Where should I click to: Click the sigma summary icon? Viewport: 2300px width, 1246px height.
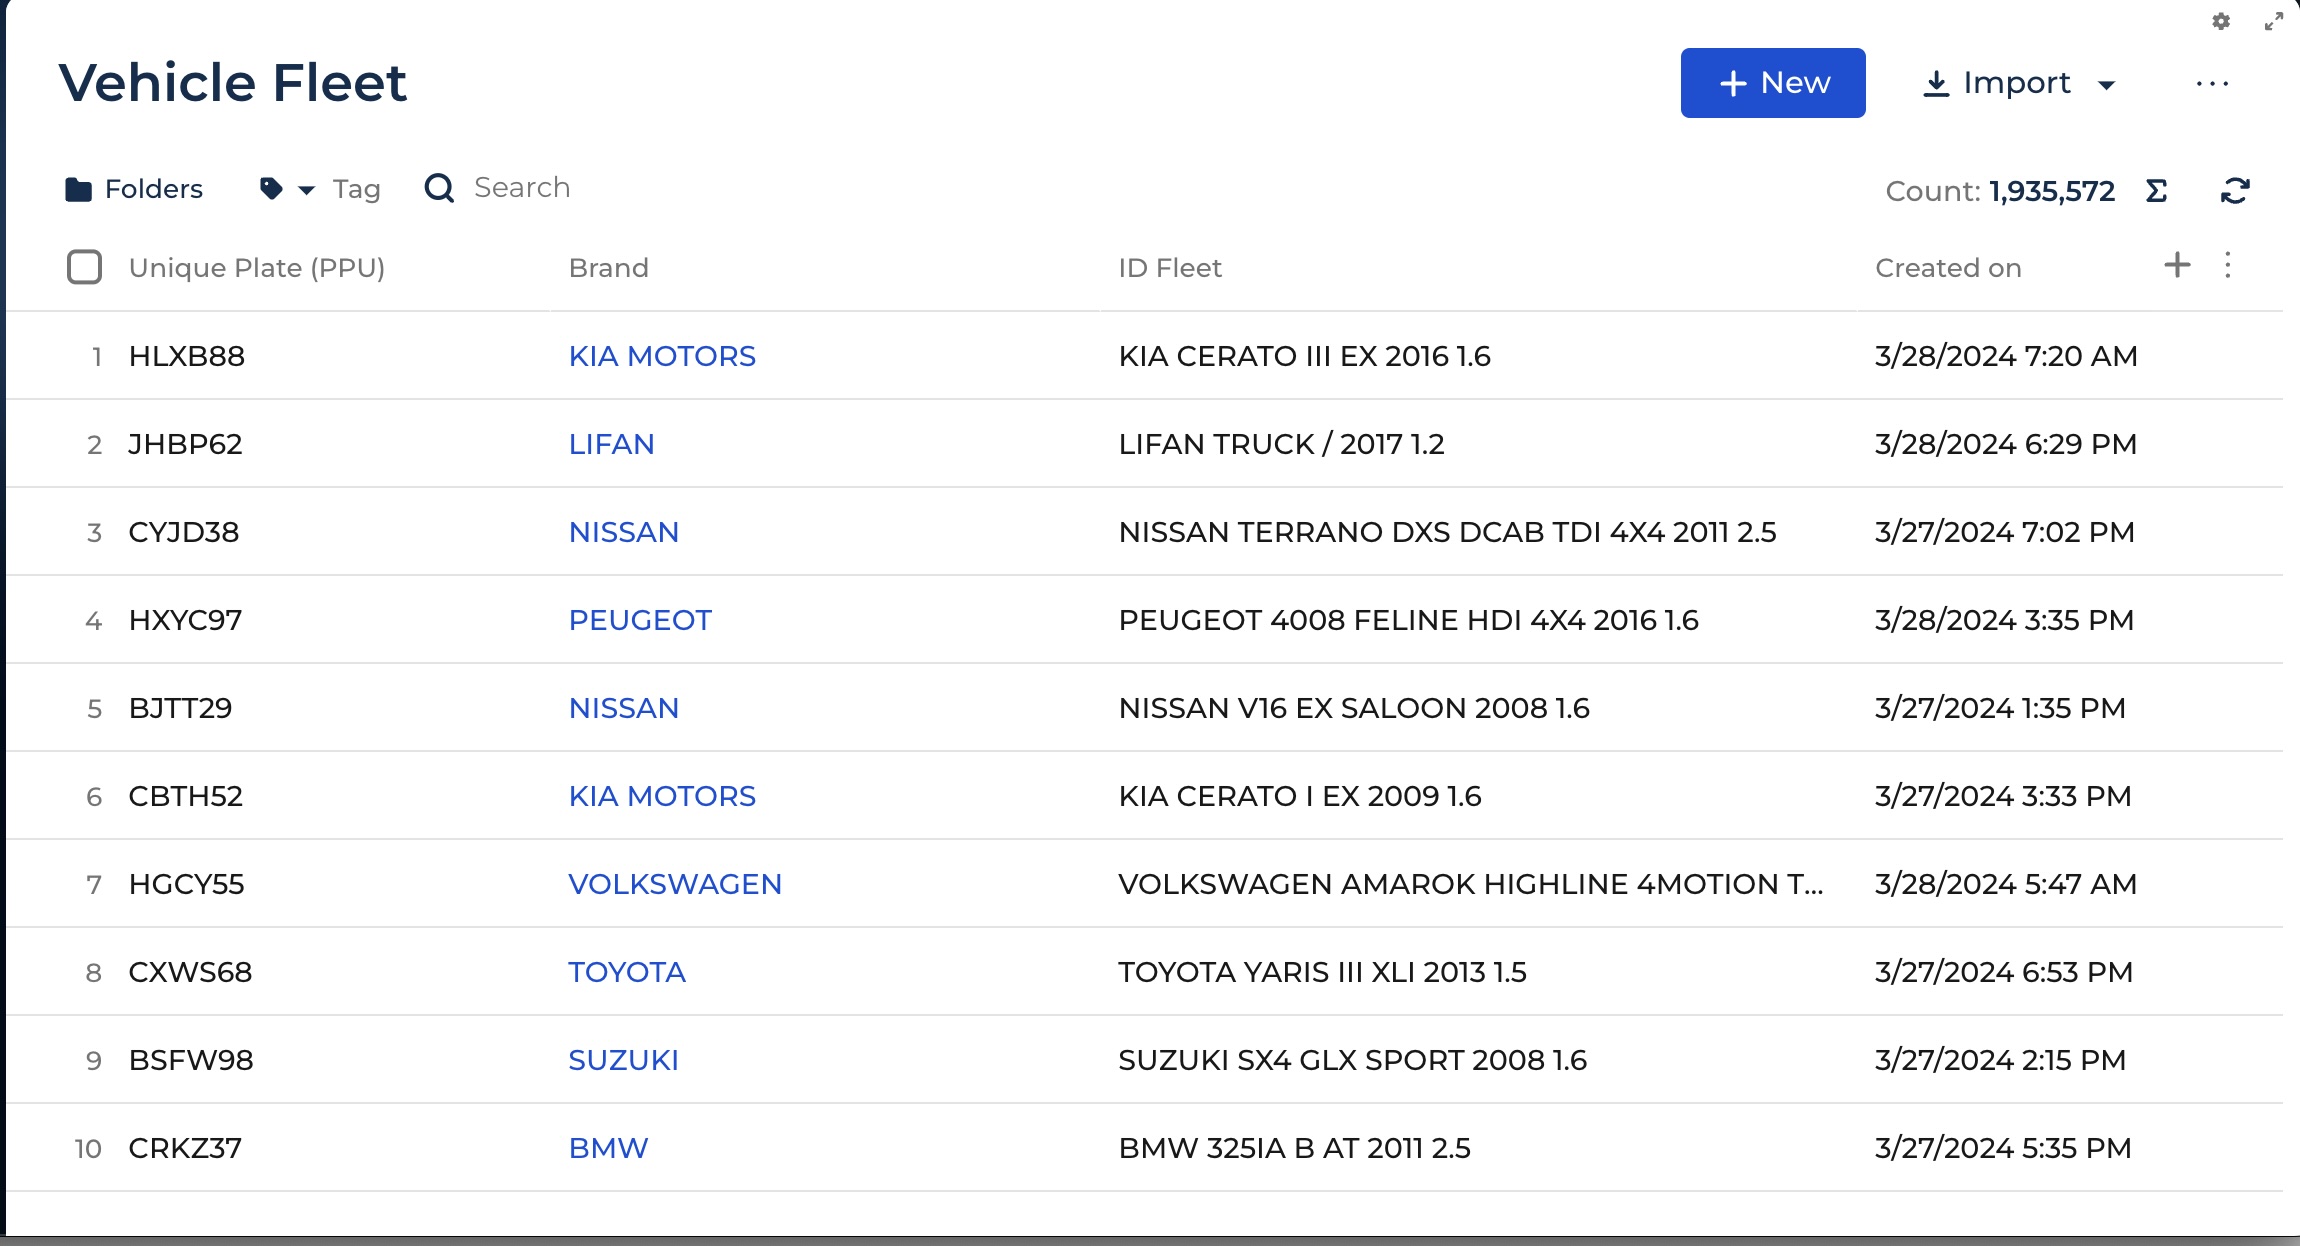tap(2157, 190)
